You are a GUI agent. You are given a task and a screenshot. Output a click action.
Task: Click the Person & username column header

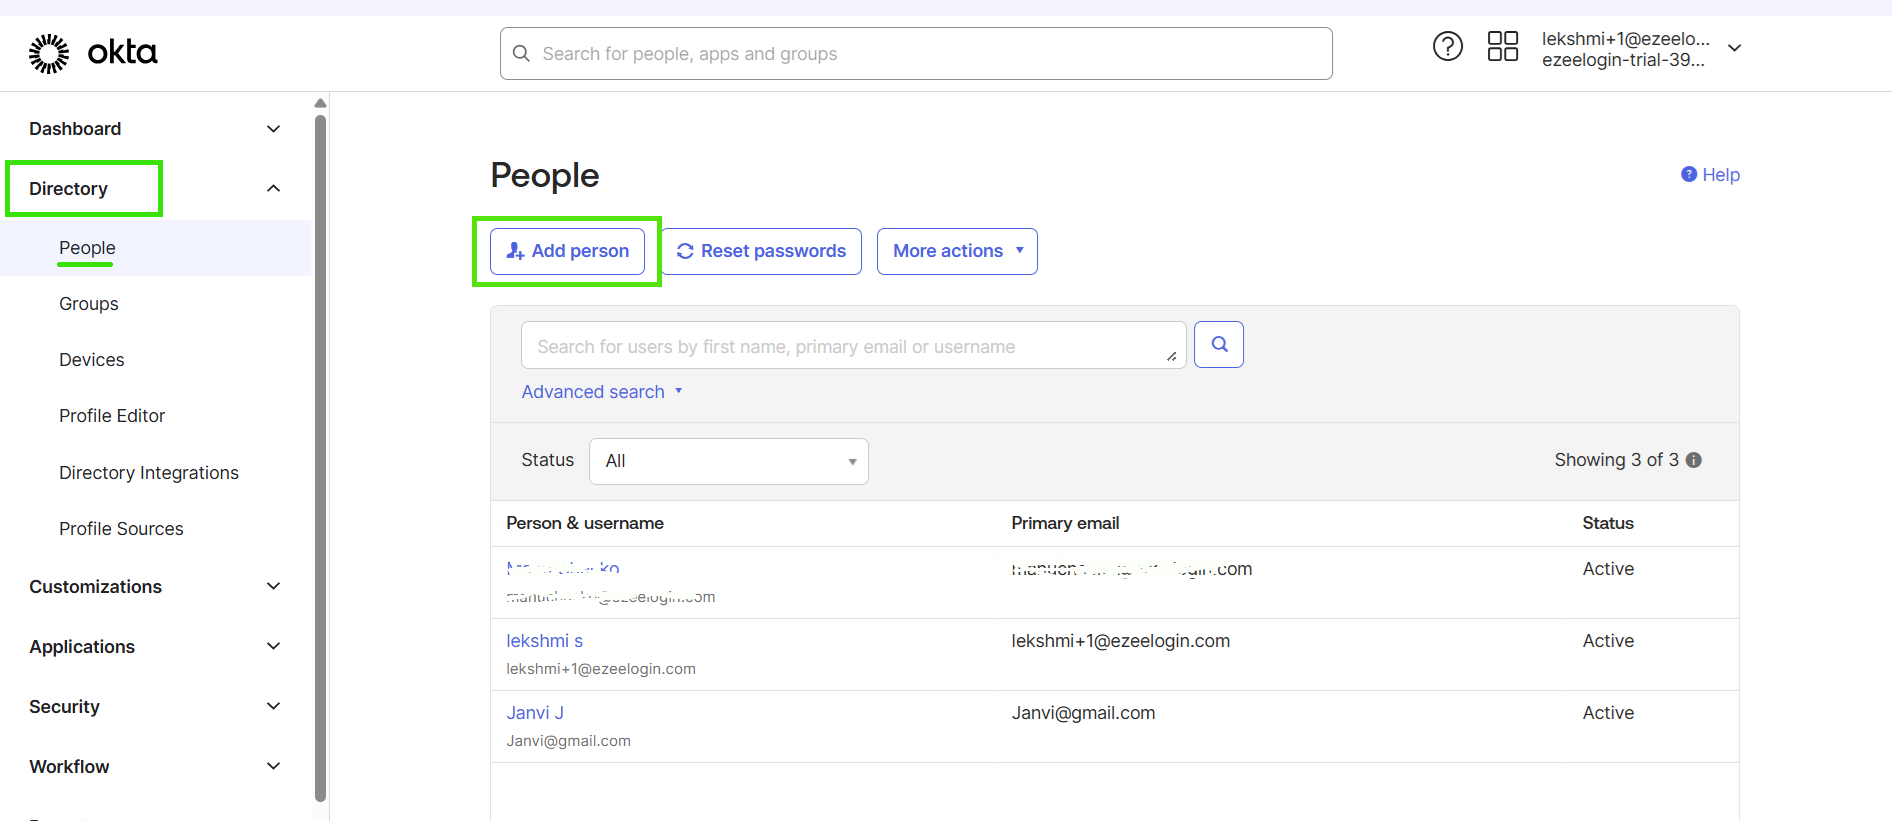[585, 523]
